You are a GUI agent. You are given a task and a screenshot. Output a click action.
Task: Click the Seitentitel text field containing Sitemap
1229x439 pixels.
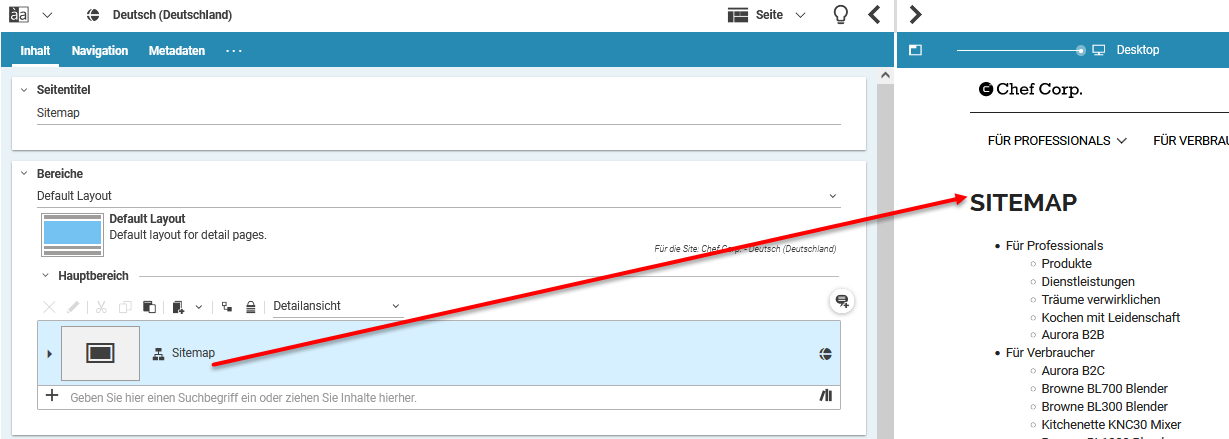pos(438,113)
